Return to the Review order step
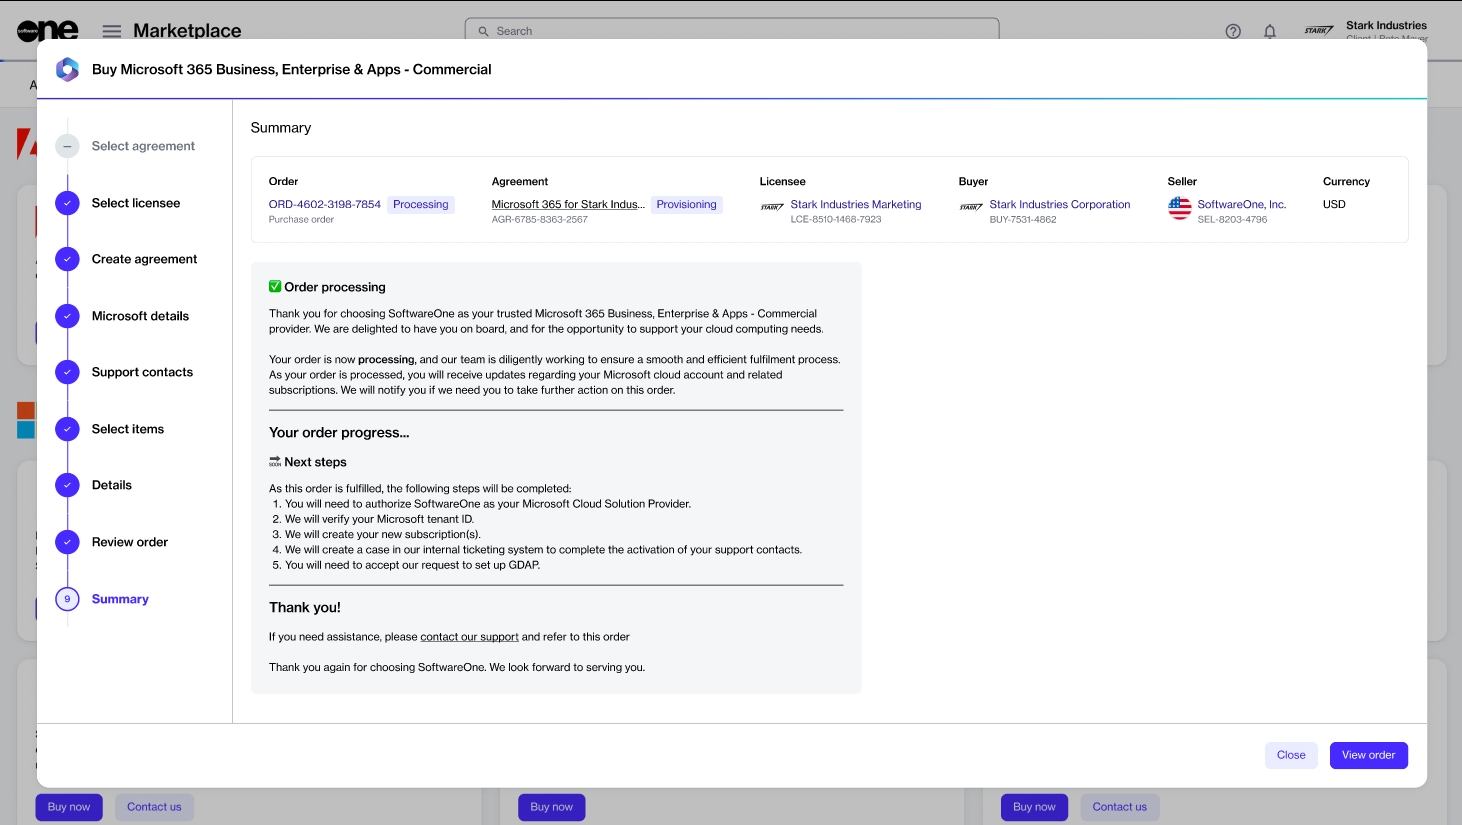This screenshot has height=825, width=1462. point(130,542)
